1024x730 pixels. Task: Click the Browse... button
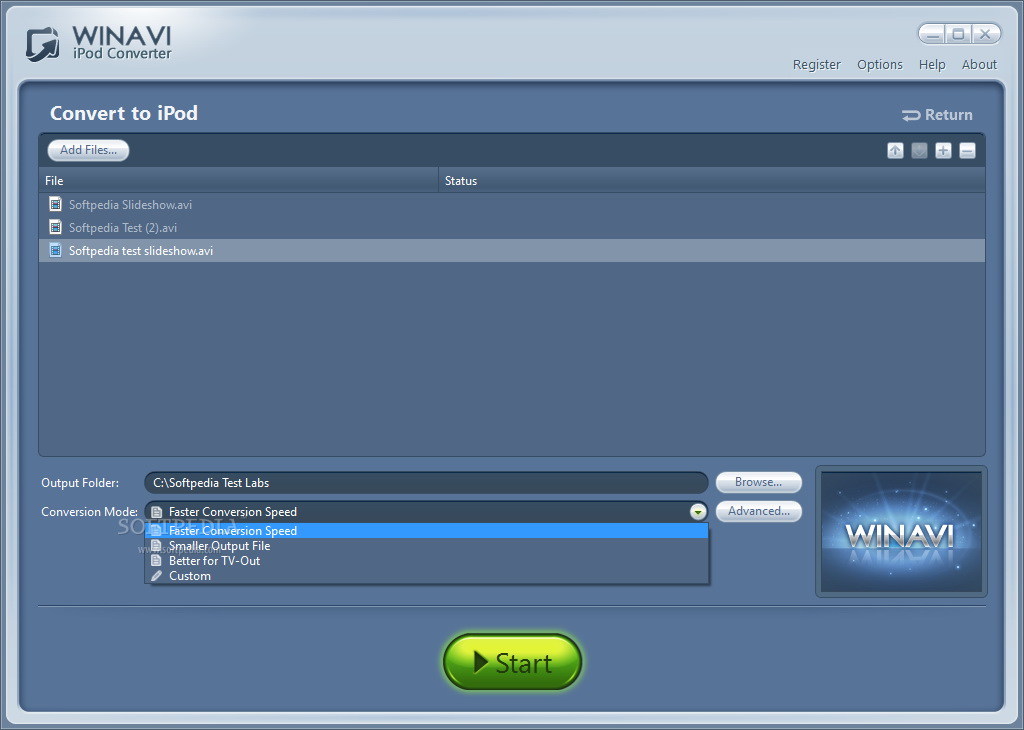point(758,482)
